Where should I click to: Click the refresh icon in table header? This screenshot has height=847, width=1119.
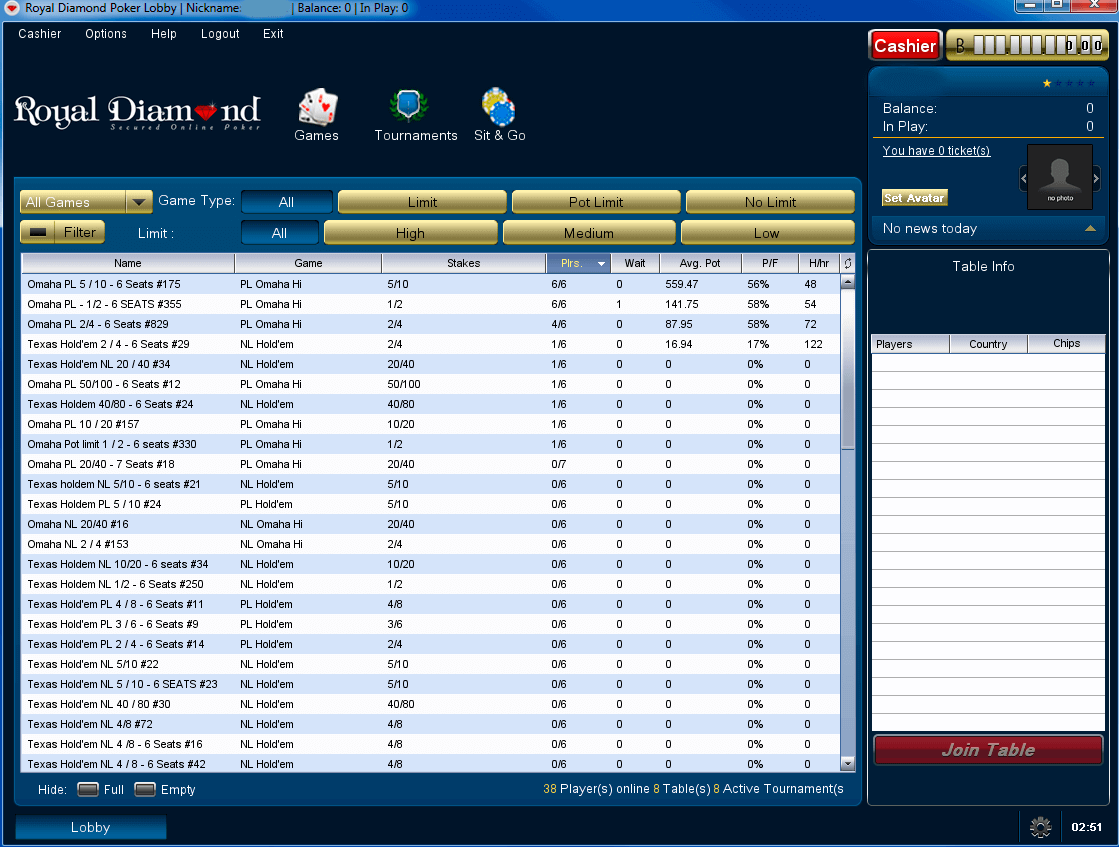(848, 264)
